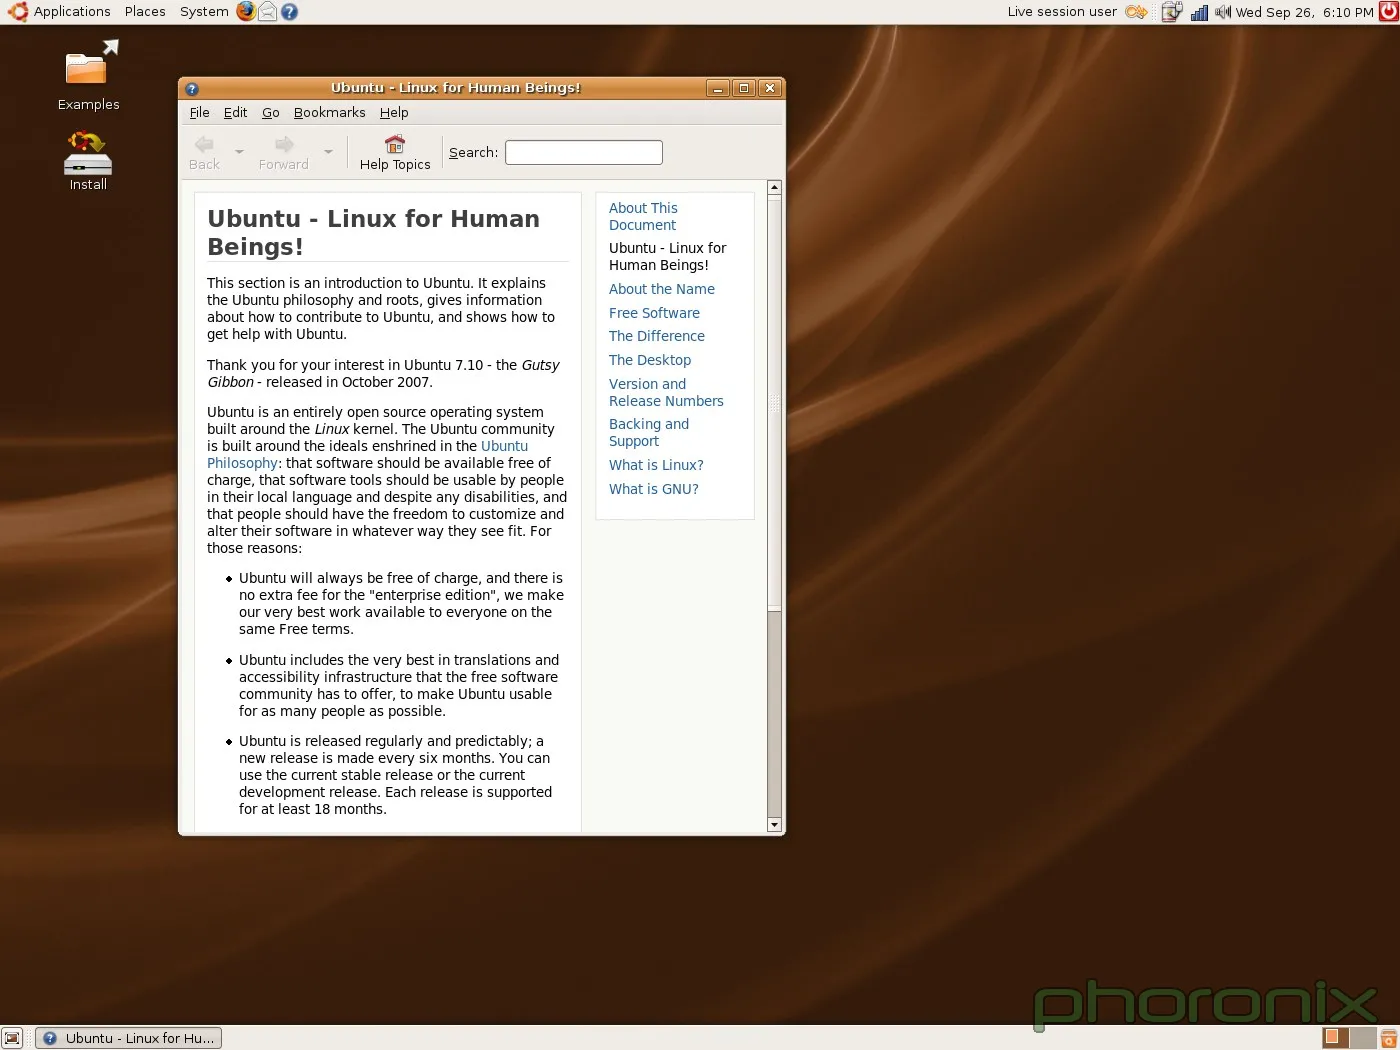Open the Bookmarks menu

[329, 112]
